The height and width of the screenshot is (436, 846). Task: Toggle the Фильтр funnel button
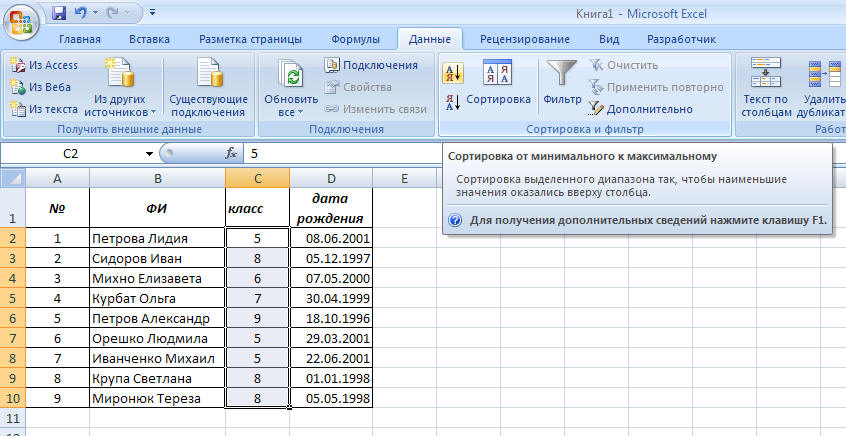coord(561,83)
